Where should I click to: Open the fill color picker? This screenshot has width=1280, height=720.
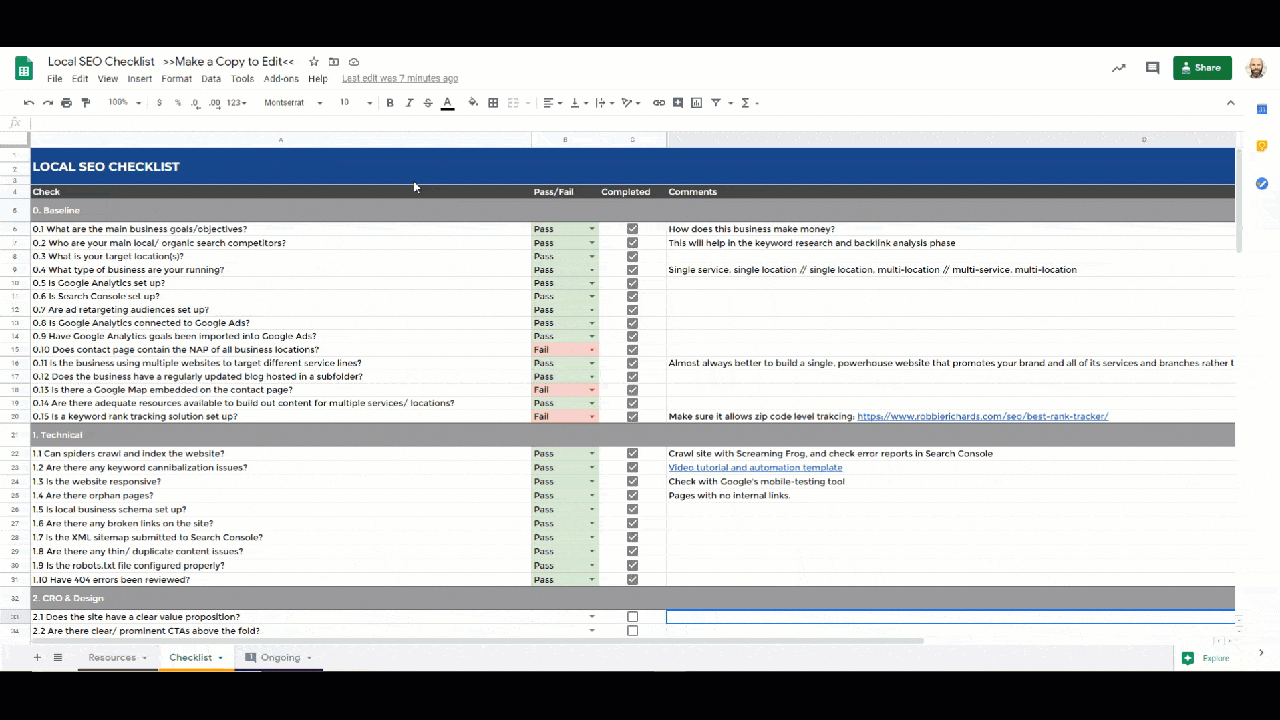(473, 103)
